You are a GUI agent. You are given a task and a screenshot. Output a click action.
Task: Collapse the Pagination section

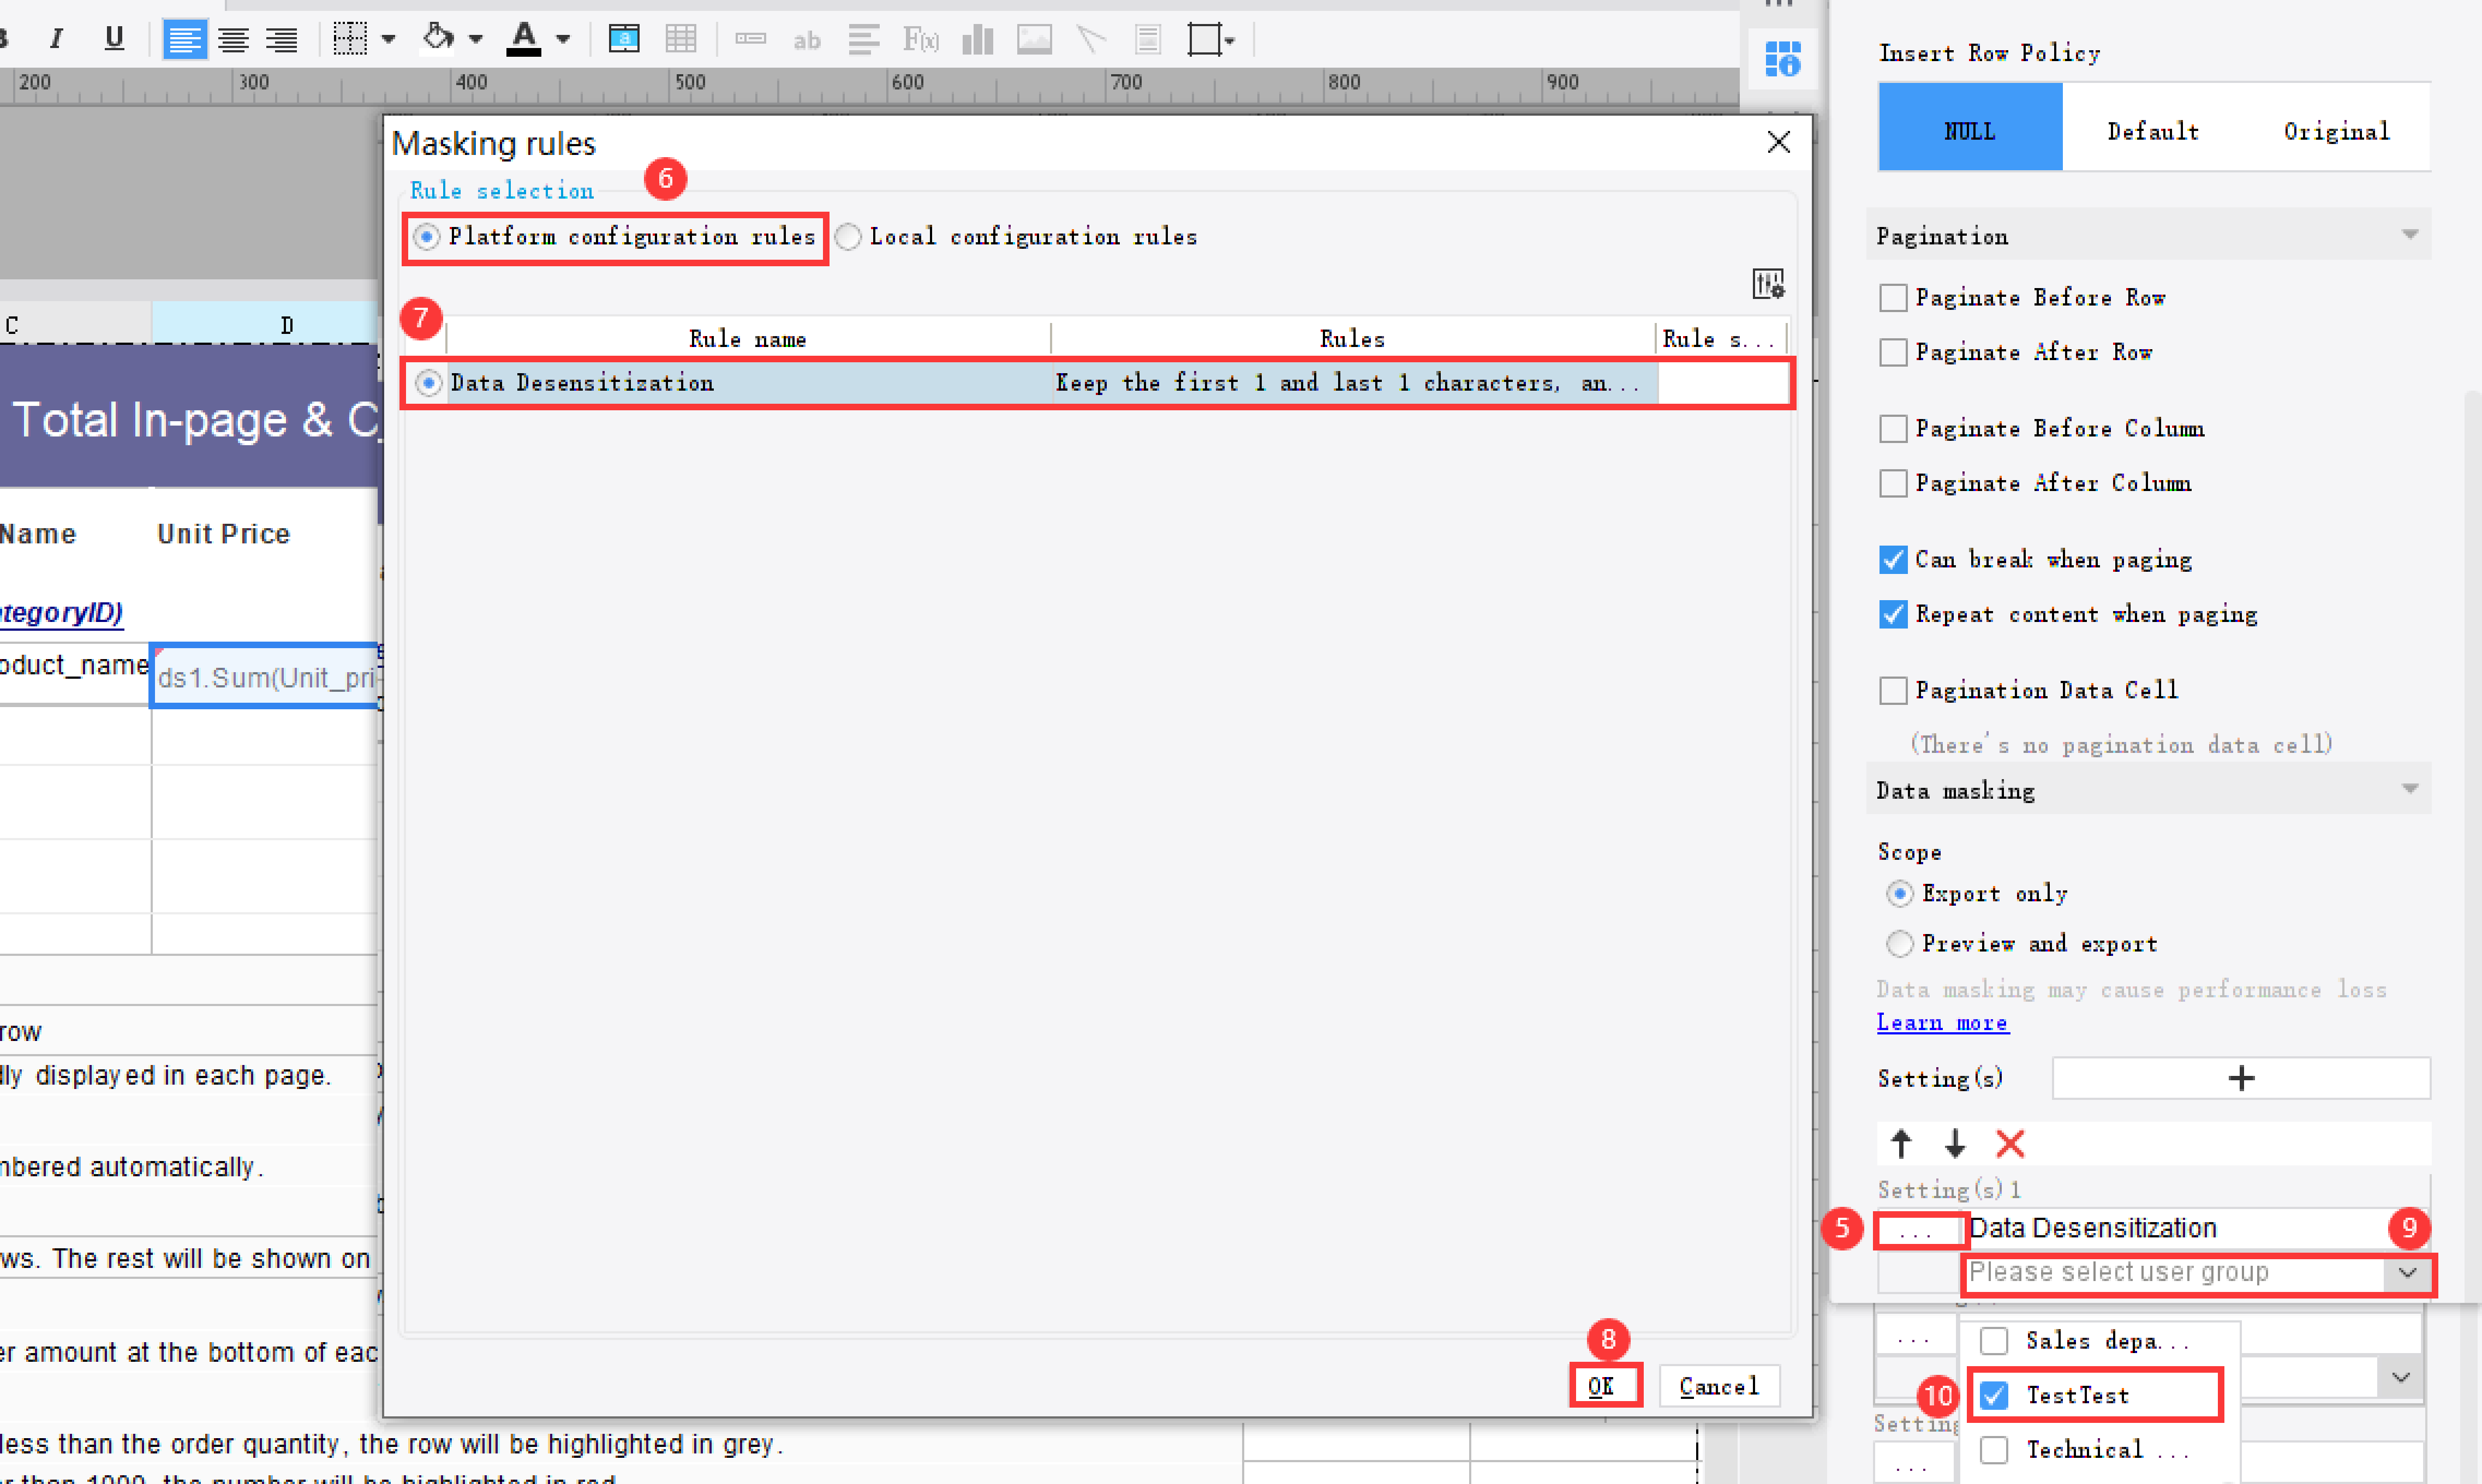(x=2409, y=235)
